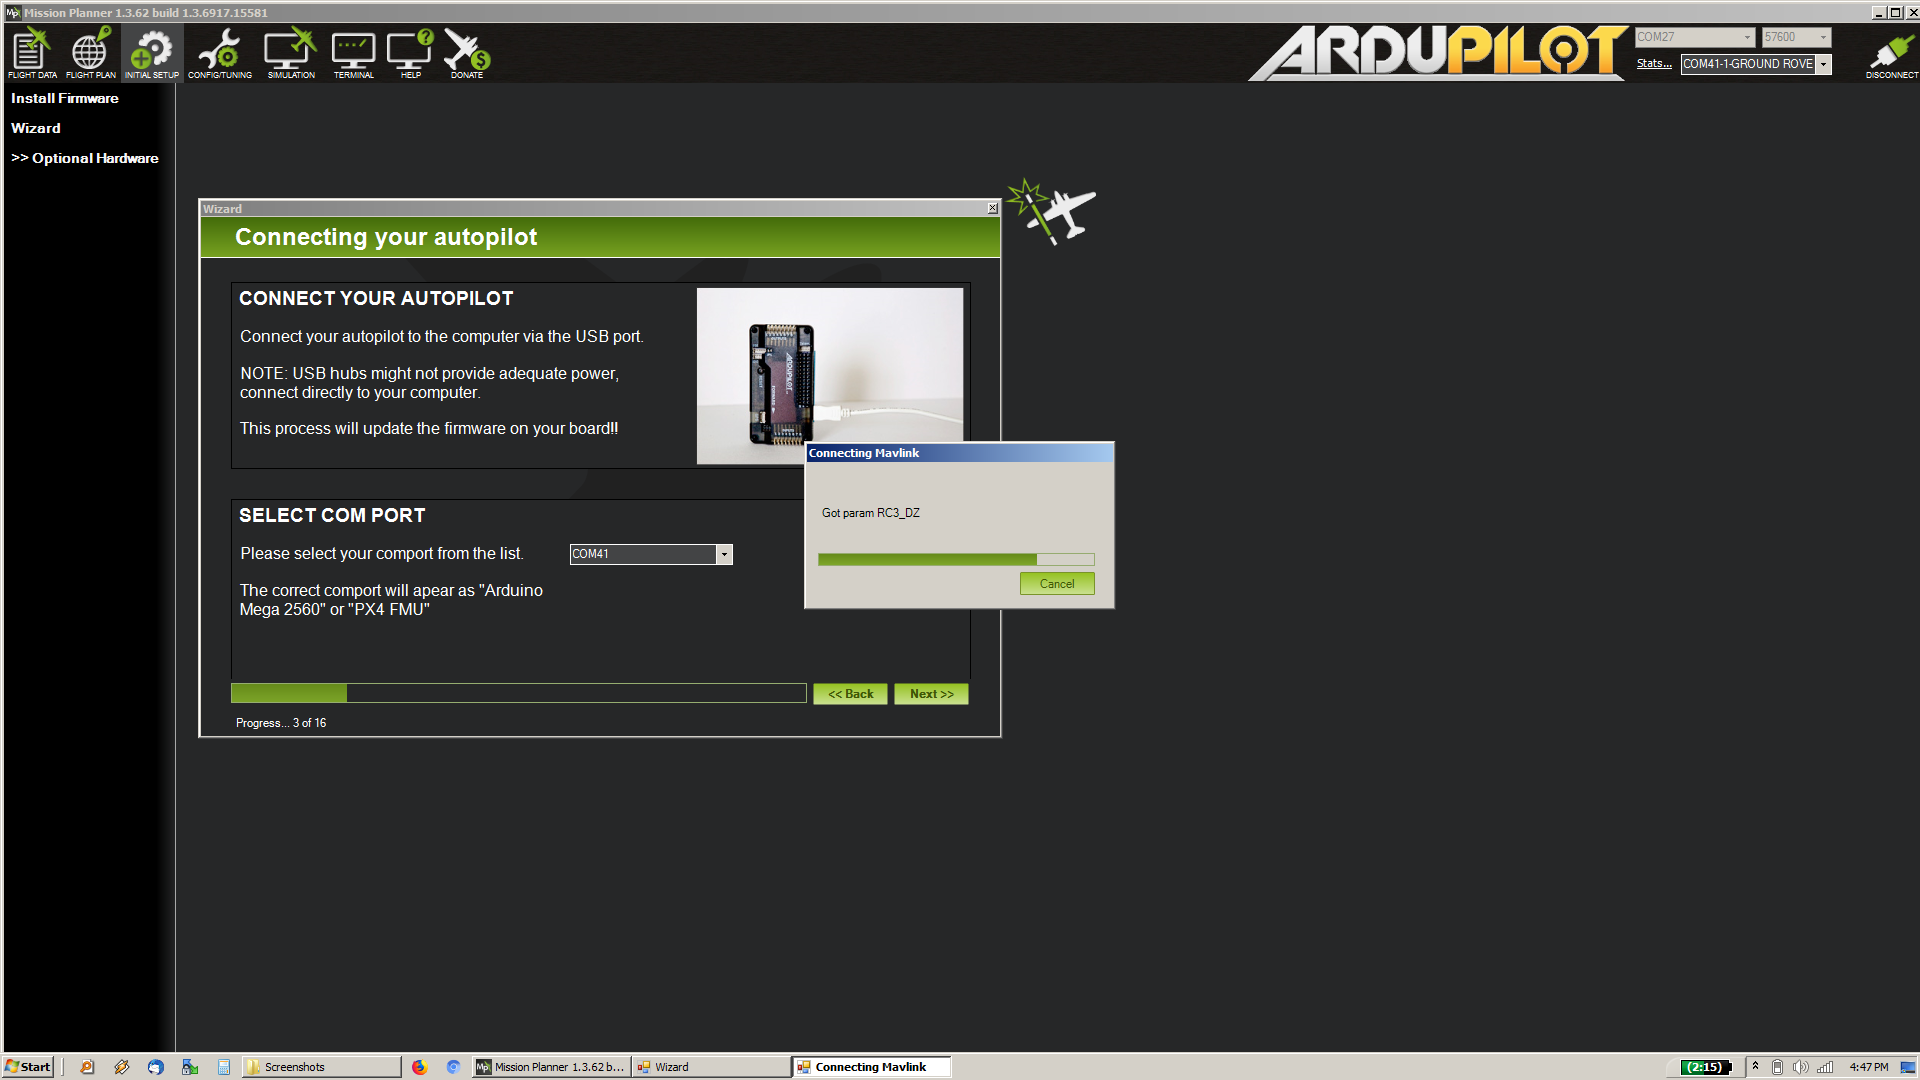Image resolution: width=1920 pixels, height=1080 pixels.
Task: Select the Initial Setup icon
Action: pos(151,53)
